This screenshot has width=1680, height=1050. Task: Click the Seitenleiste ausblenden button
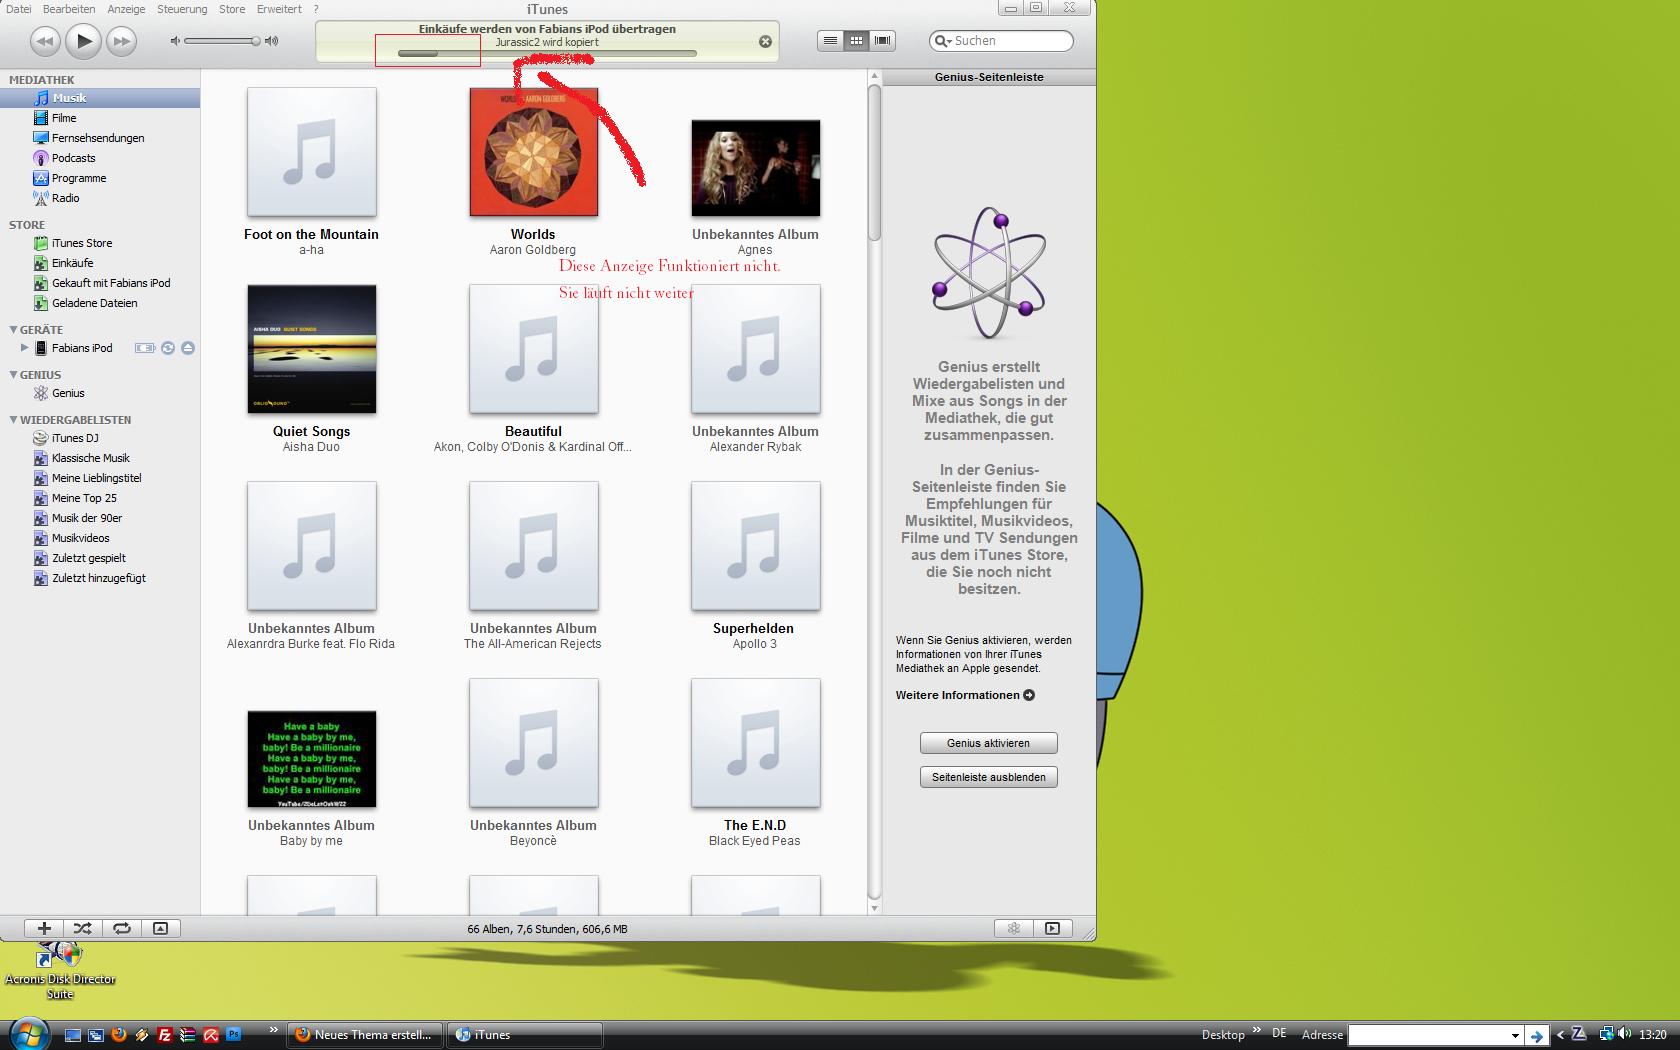pyautogui.click(x=988, y=777)
